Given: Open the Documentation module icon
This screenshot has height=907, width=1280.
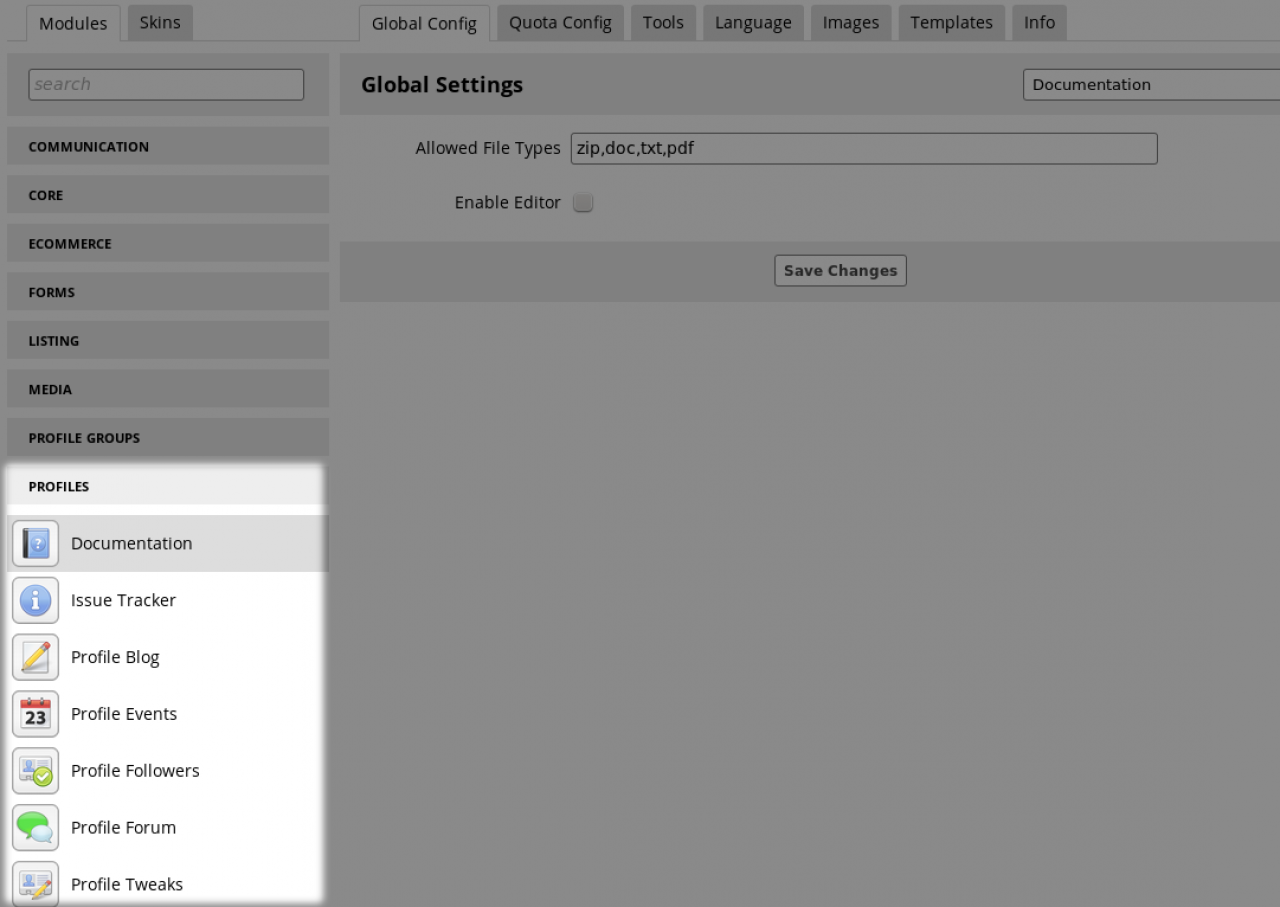Looking at the screenshot, I should point(36,543).
